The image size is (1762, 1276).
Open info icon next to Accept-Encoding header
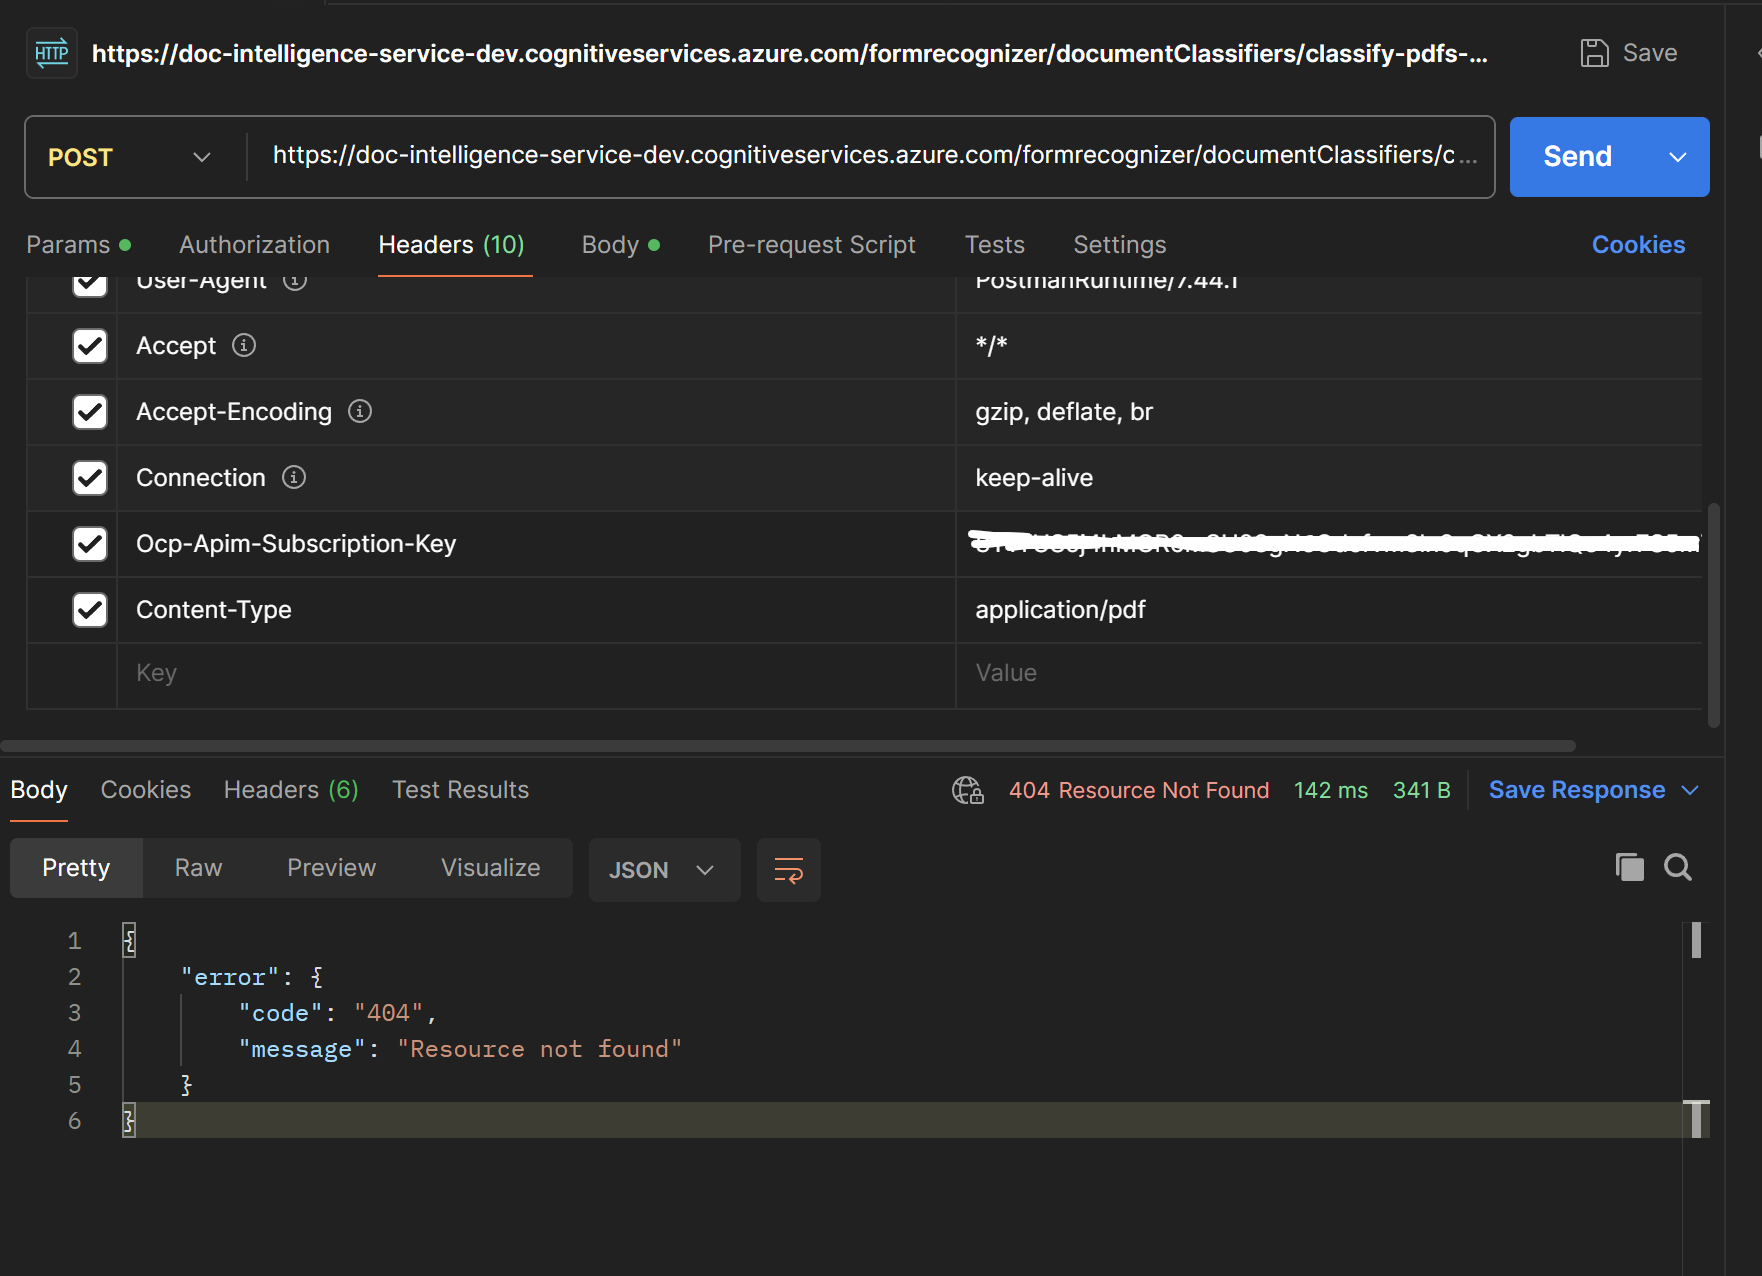point(360,411)
